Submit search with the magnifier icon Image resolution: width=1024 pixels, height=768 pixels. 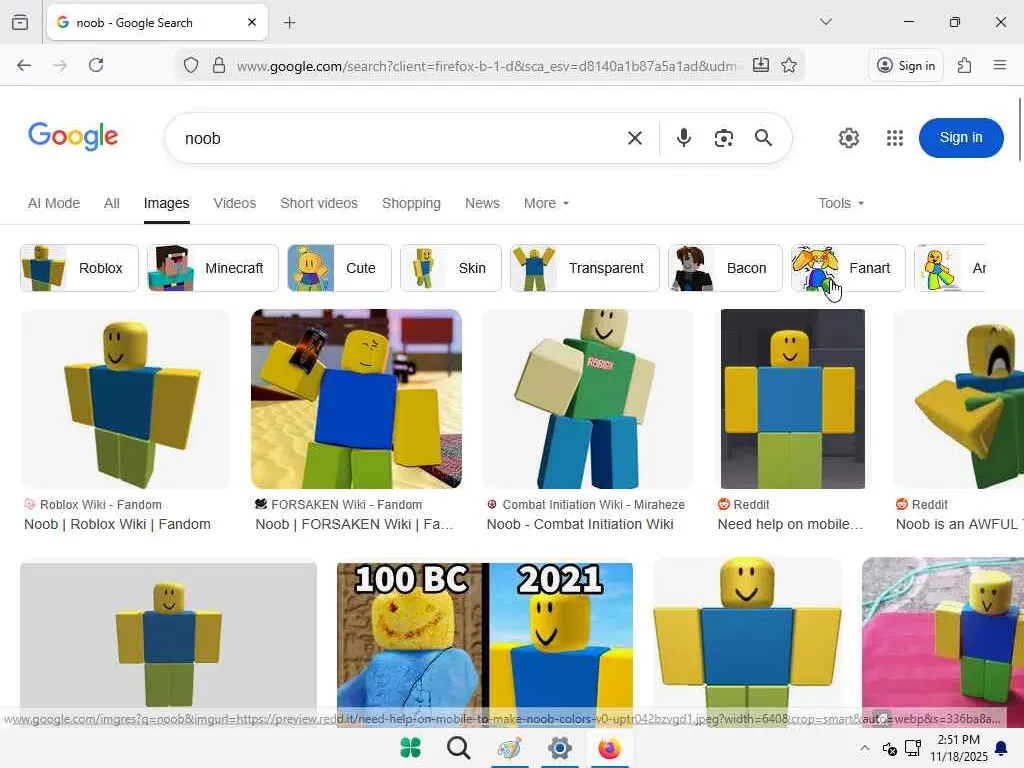[x=763, y=138]
